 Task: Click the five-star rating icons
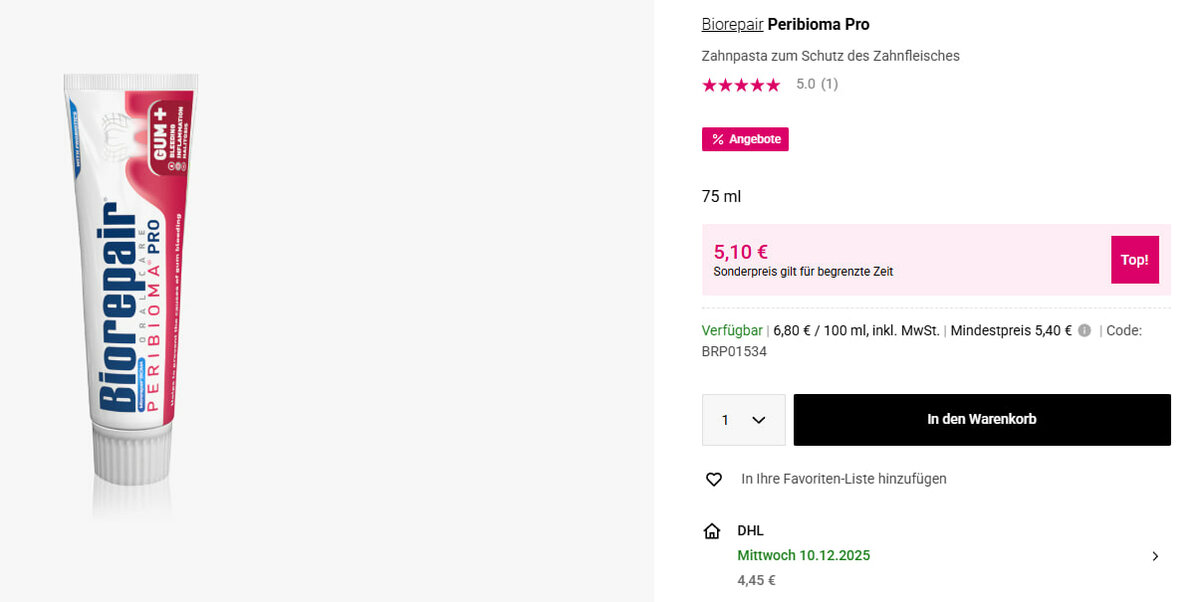[741, 85]
